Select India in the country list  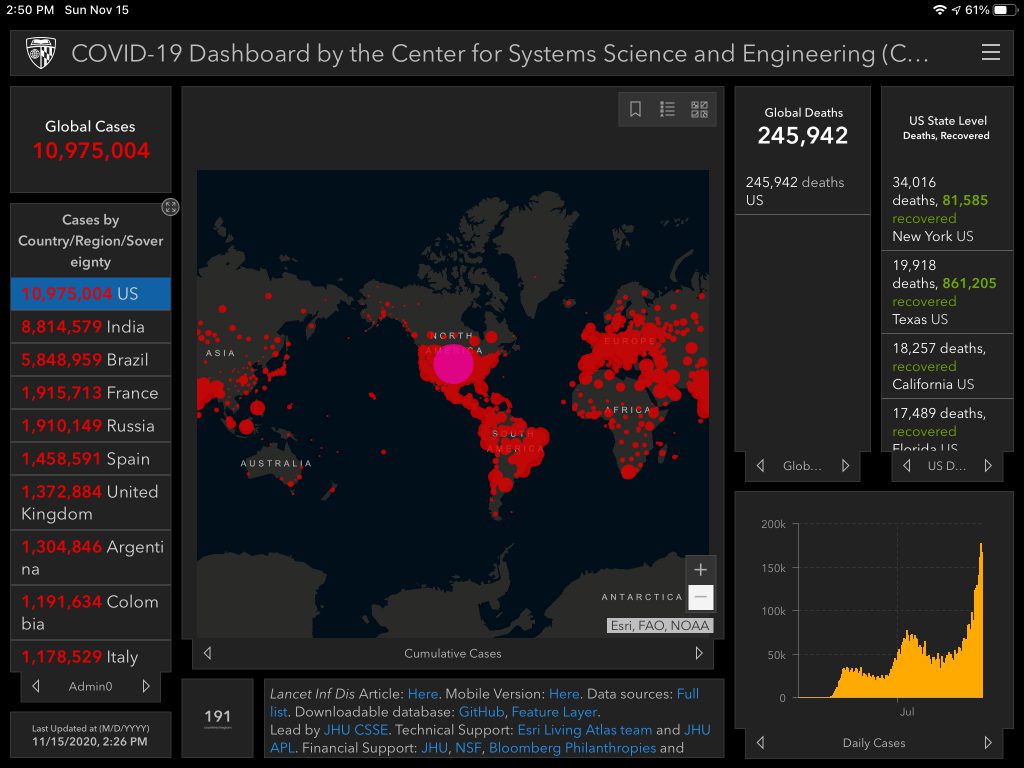[x=90, y=327]
